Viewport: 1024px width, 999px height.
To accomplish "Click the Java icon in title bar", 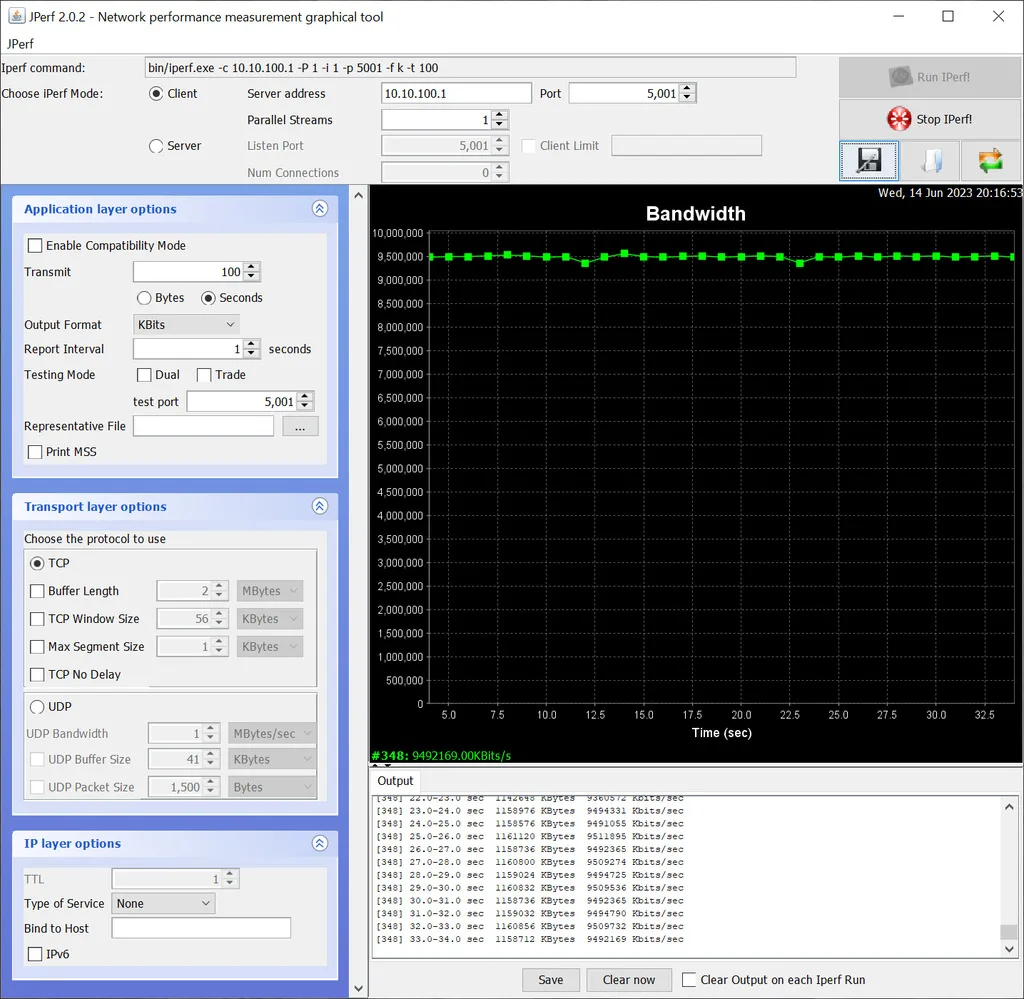I will point(17,16).
